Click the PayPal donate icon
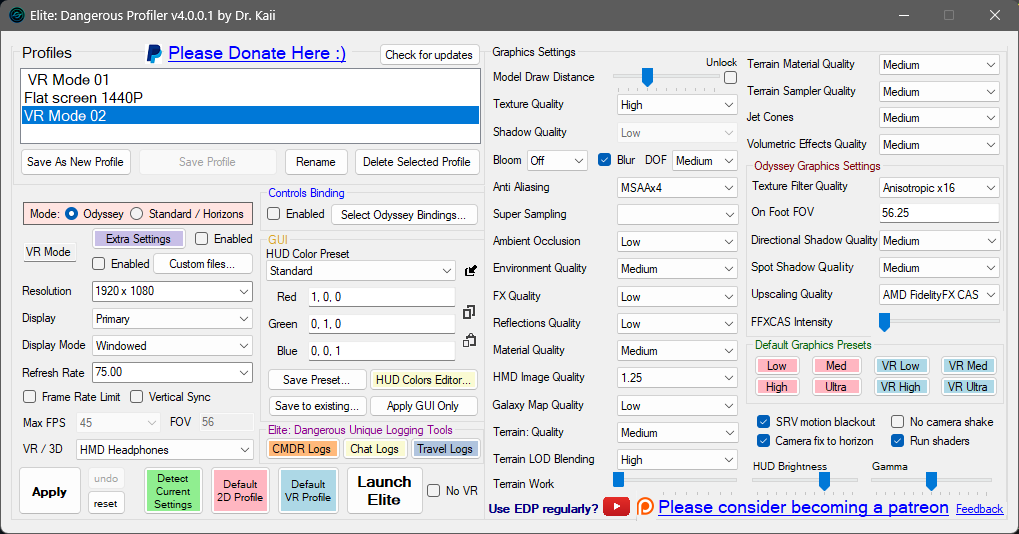Screen dimensions: 1019x534 [154, 53]
